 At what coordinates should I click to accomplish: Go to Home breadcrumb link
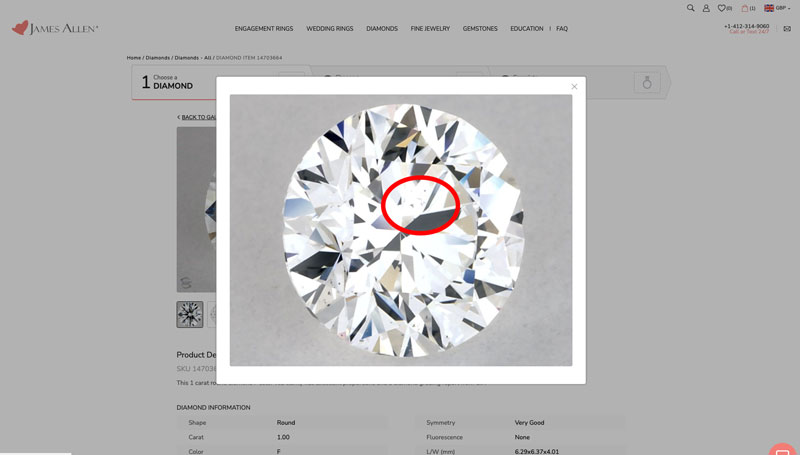click(x=134, y=58)
